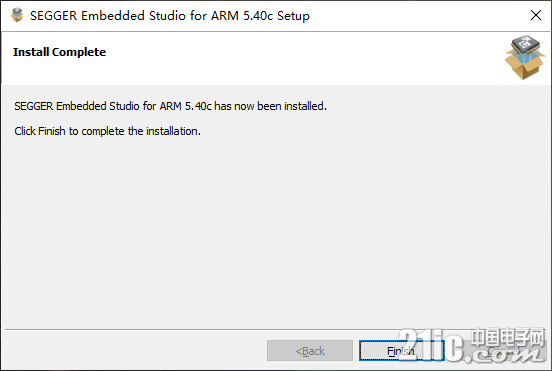Close the SEGGER Embedded Studio Setup window
The width and height of the screenshot is (552, 371).
[536, 15]
